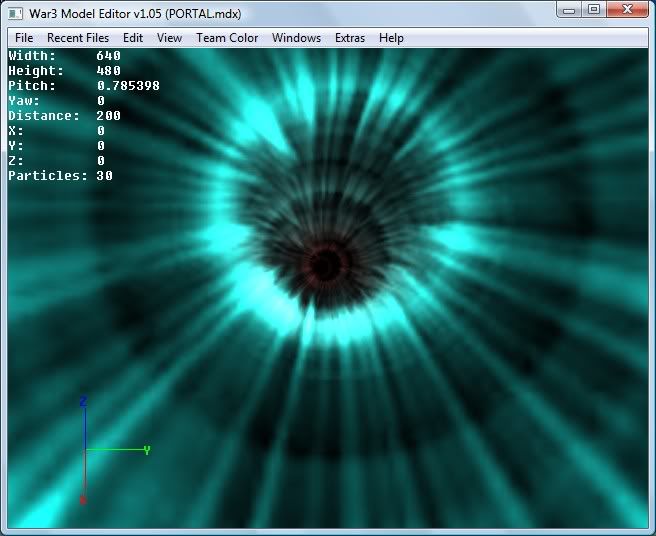Click the blue Z axis label
This screenshot has width=656, height=536.
pos(83,402)
